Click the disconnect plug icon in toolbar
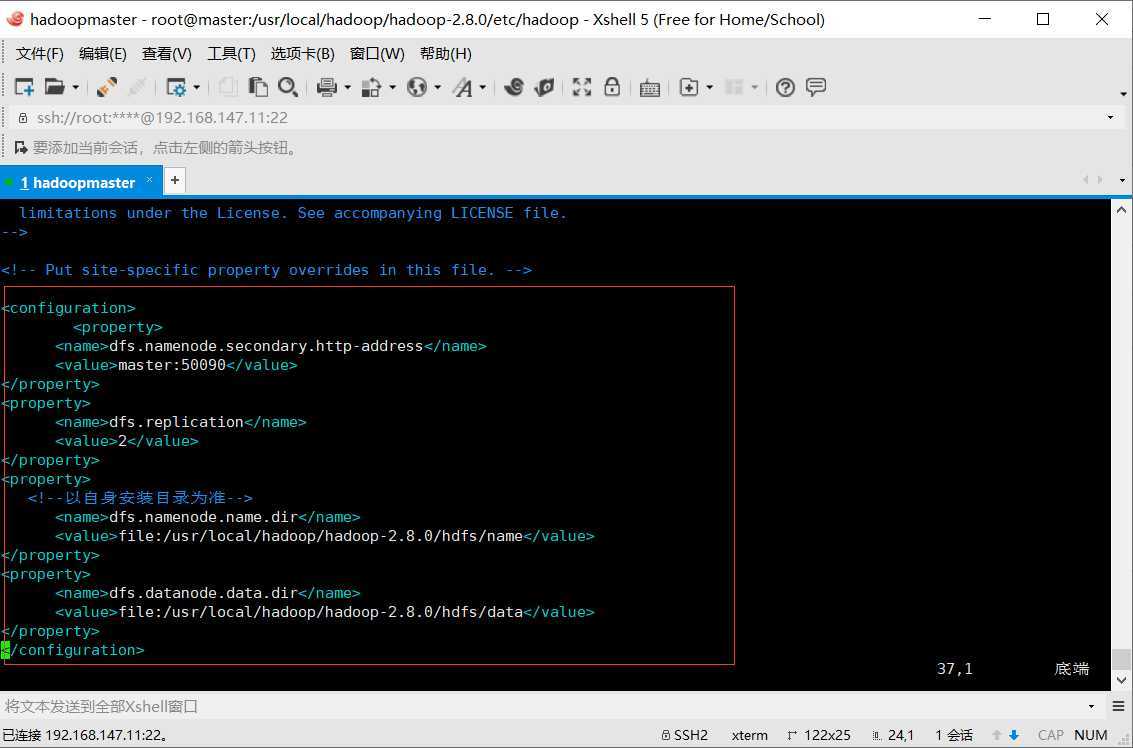 pos(107,87)
